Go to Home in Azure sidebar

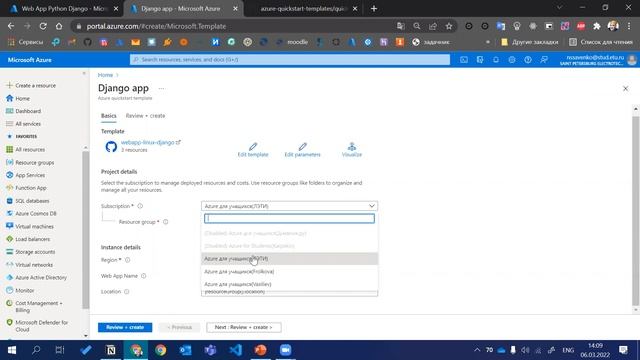click(18, 98)
